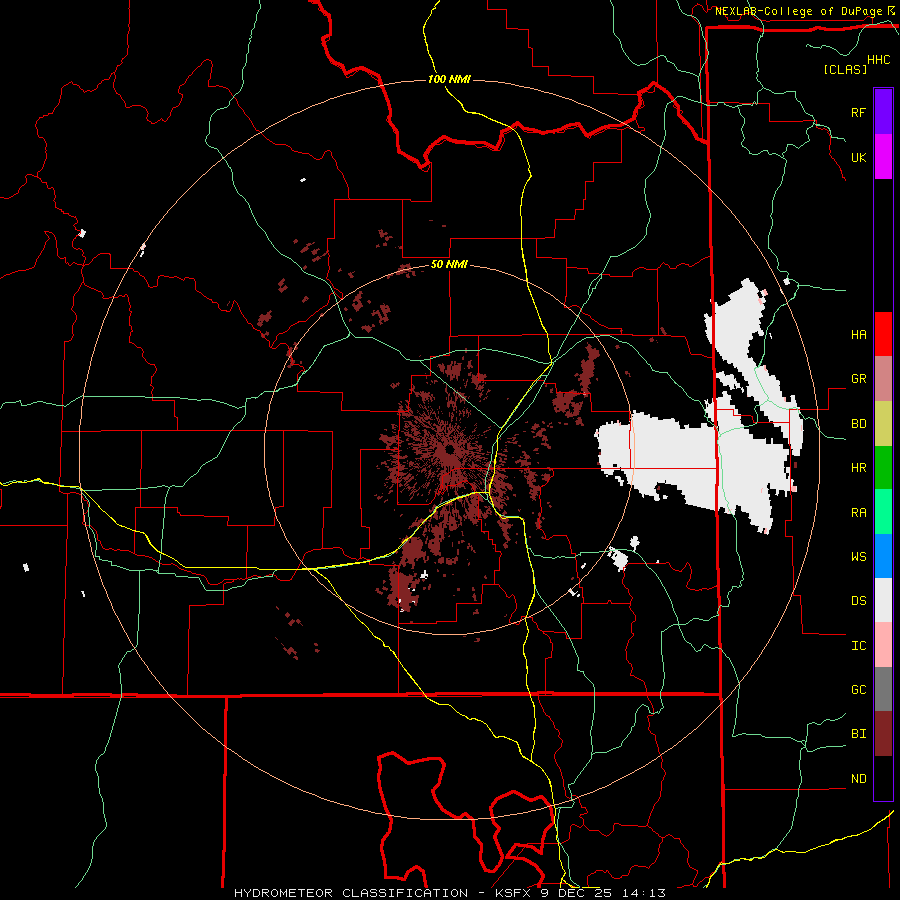
Task: Click the BI brown legend swatch
Action: [883, 734]
